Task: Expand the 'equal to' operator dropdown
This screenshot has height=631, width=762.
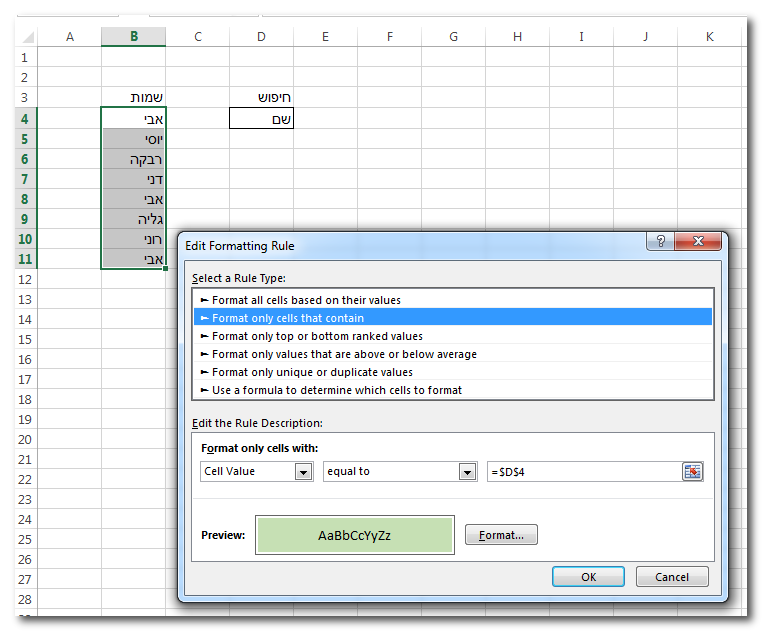Action: point(467,472)
